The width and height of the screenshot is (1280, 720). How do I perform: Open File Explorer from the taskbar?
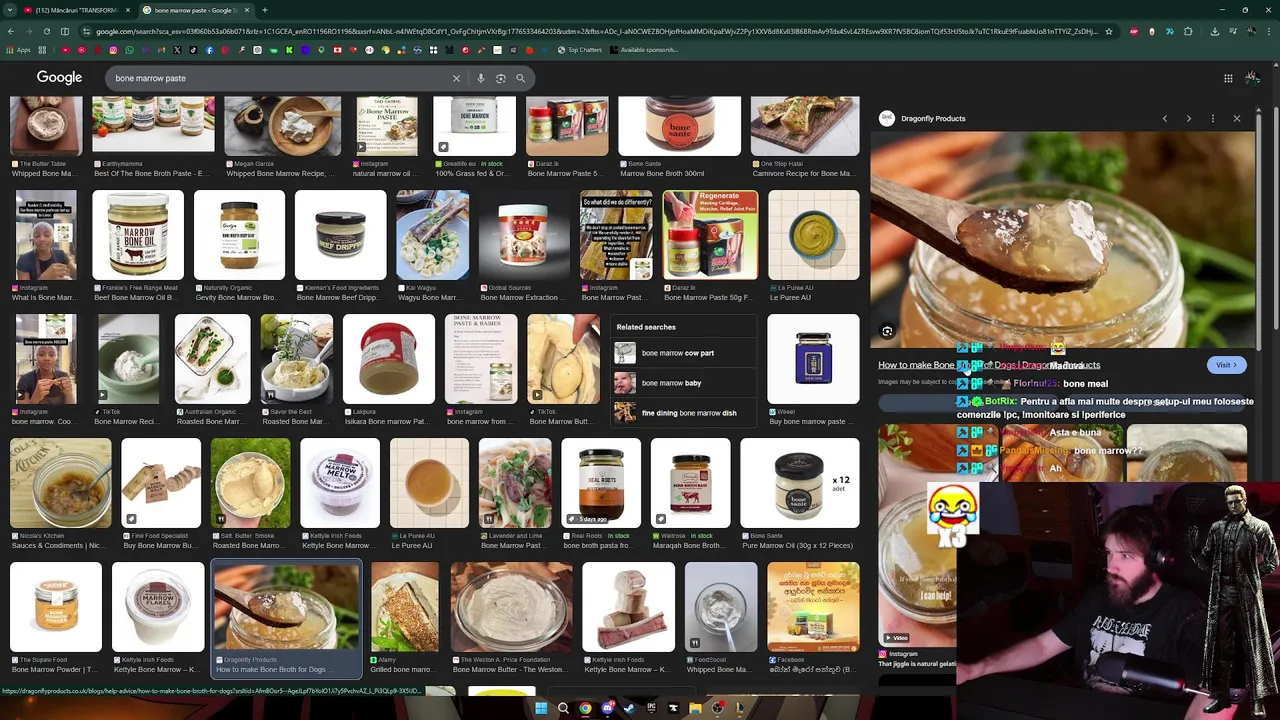coord(695,708)
